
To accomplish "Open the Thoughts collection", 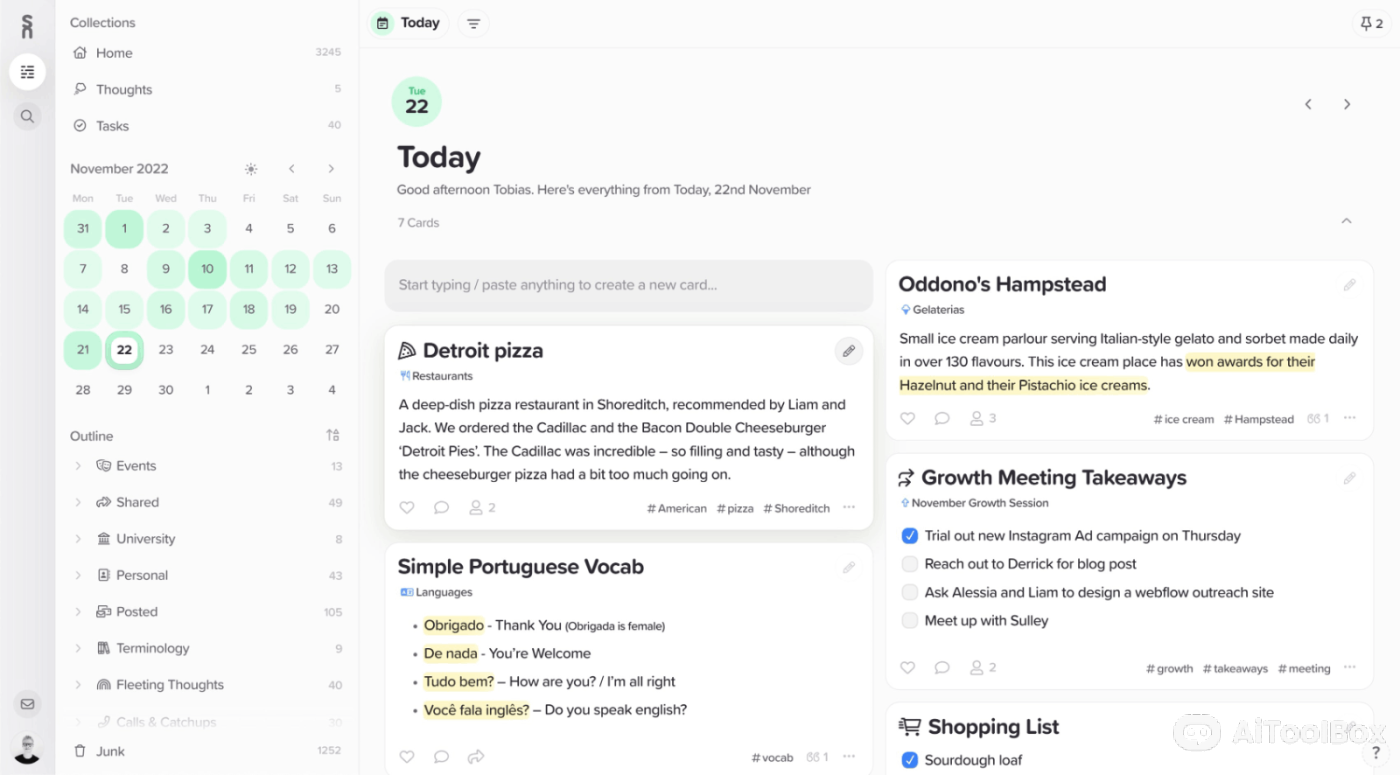I will (x=207, y=89).
